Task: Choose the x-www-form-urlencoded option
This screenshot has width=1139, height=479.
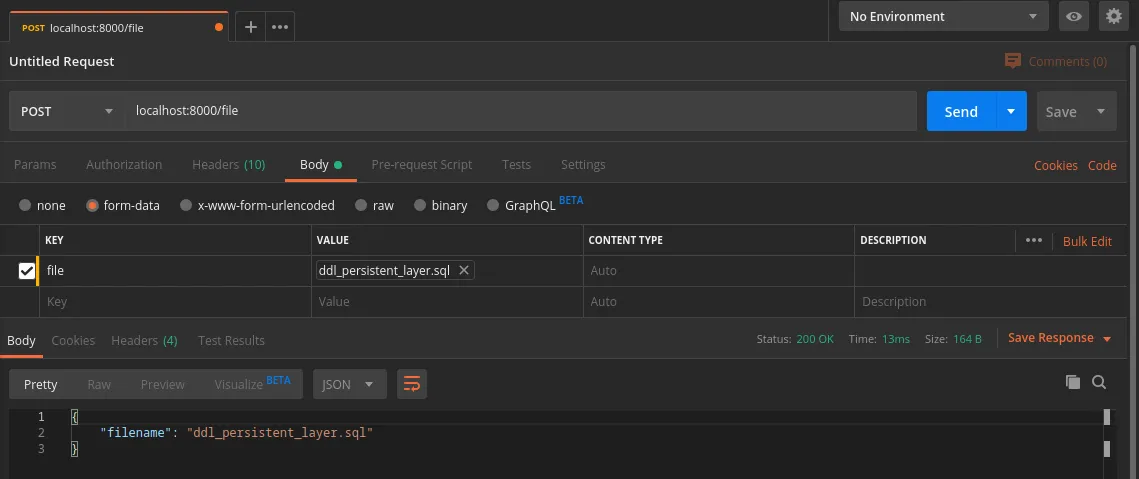Action: point(257,205)
